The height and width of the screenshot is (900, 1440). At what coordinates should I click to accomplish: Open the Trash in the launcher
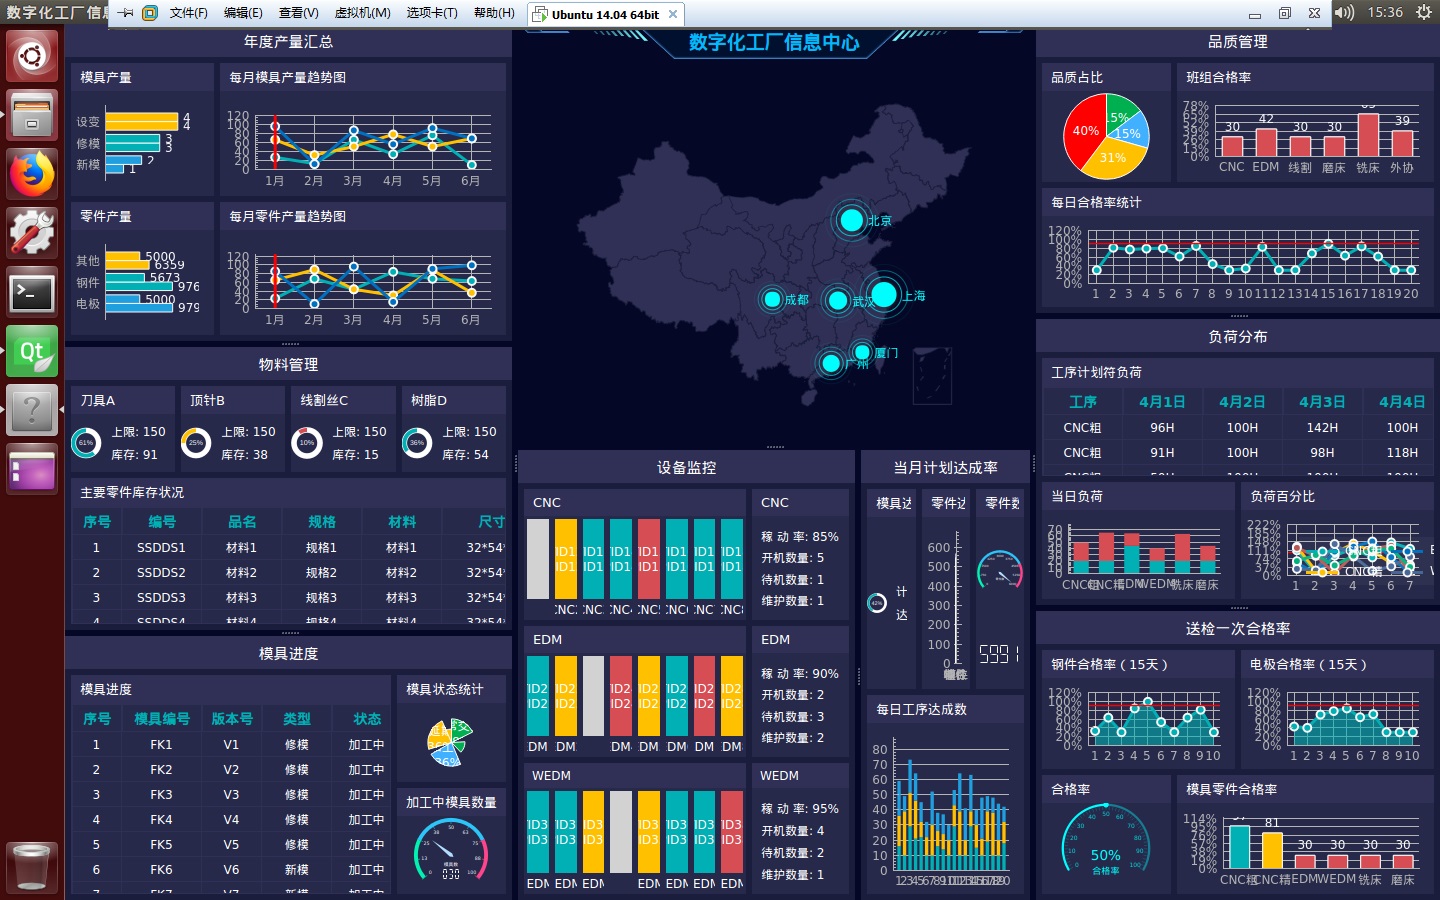pyautogui.click(x=31, y=867)
